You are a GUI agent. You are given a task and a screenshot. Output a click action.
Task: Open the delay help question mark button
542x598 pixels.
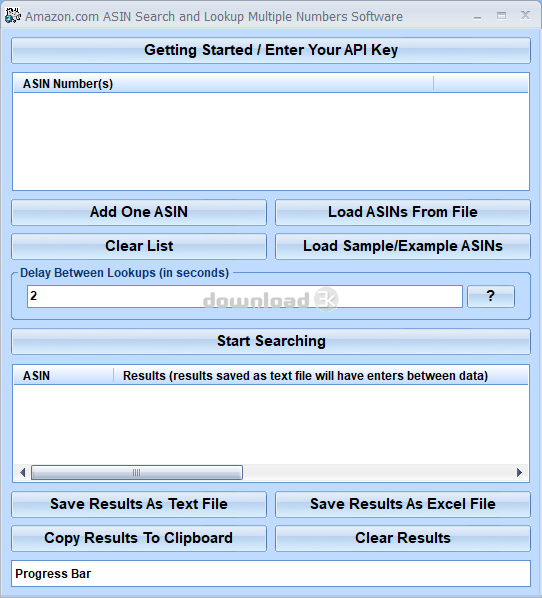point(491,296)
